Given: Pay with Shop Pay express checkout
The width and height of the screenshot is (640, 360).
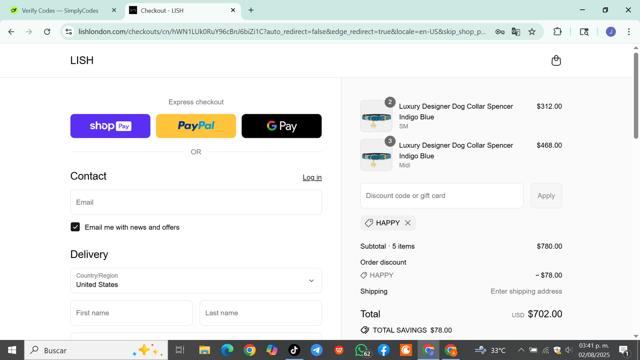Looking at the screenshot, I should (x=110, y=126).
